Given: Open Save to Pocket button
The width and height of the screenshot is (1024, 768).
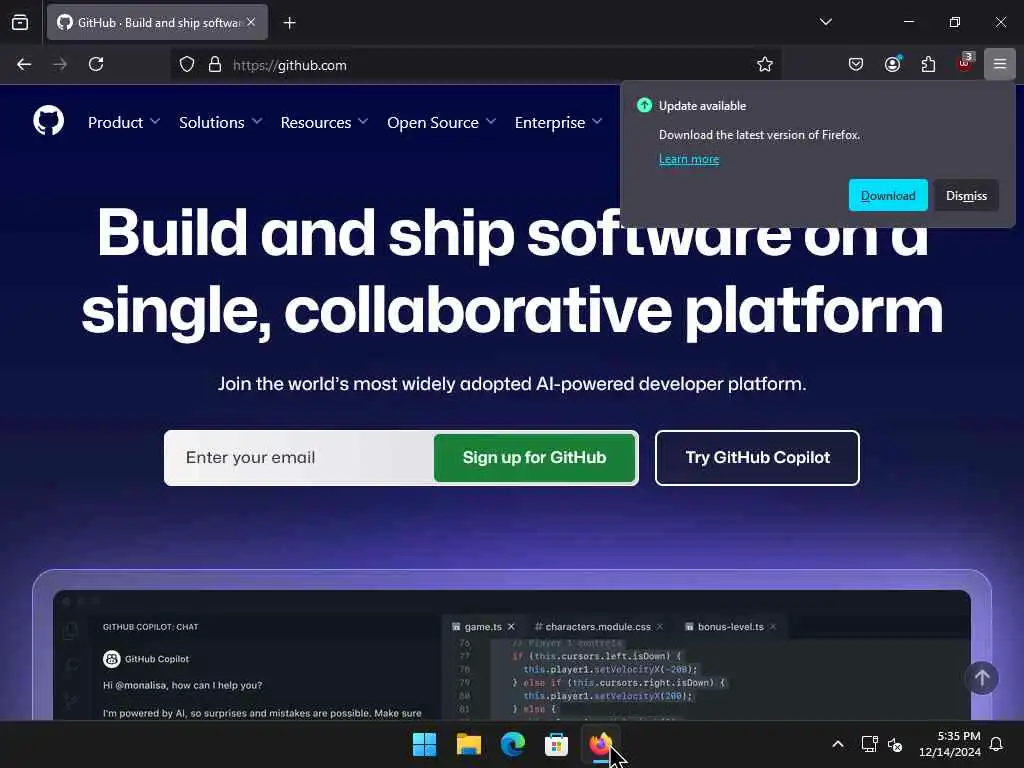Looking at the screenshot, I should (x=856, y=64).
